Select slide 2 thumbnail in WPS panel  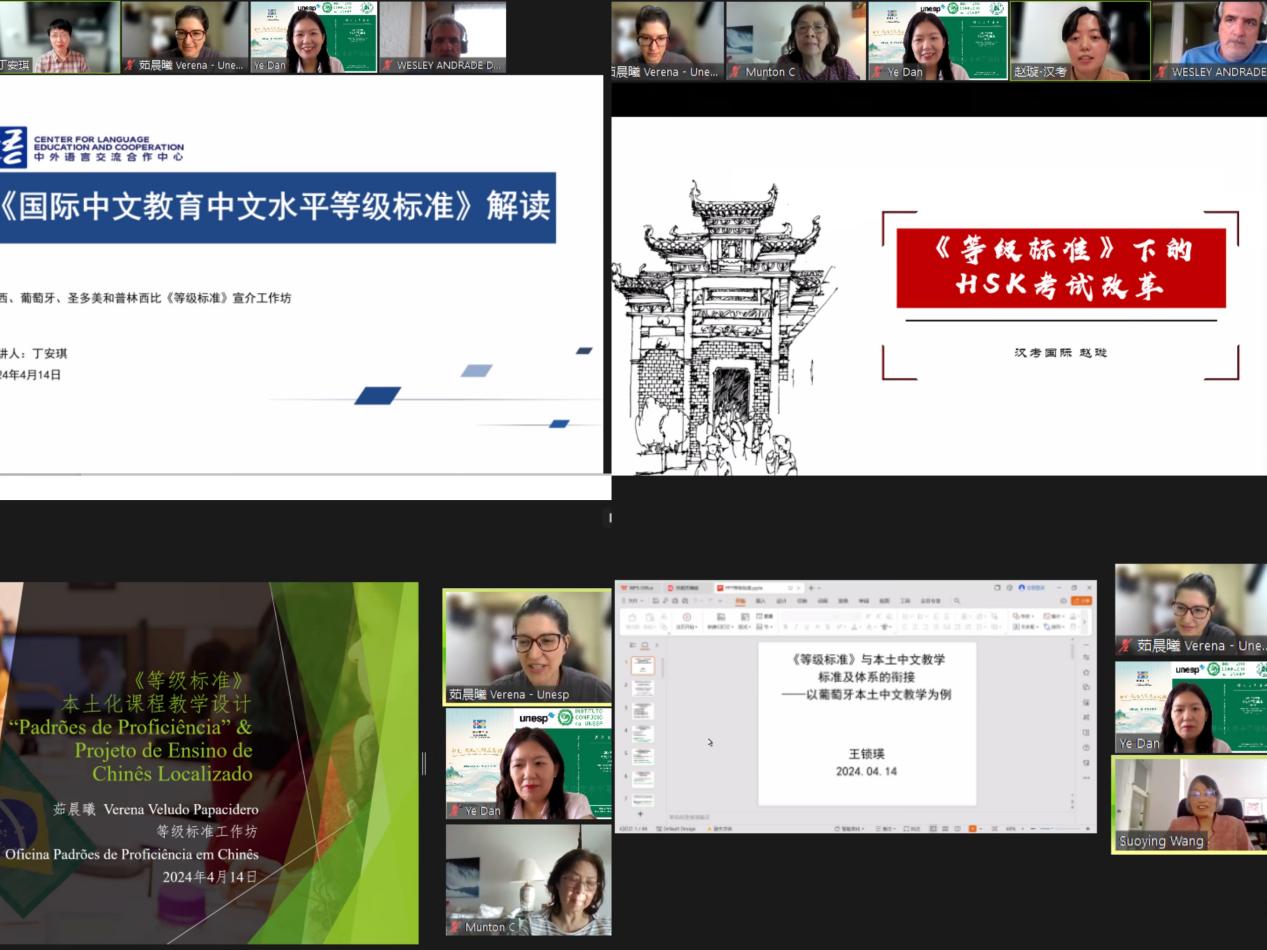tap(644, 688)
